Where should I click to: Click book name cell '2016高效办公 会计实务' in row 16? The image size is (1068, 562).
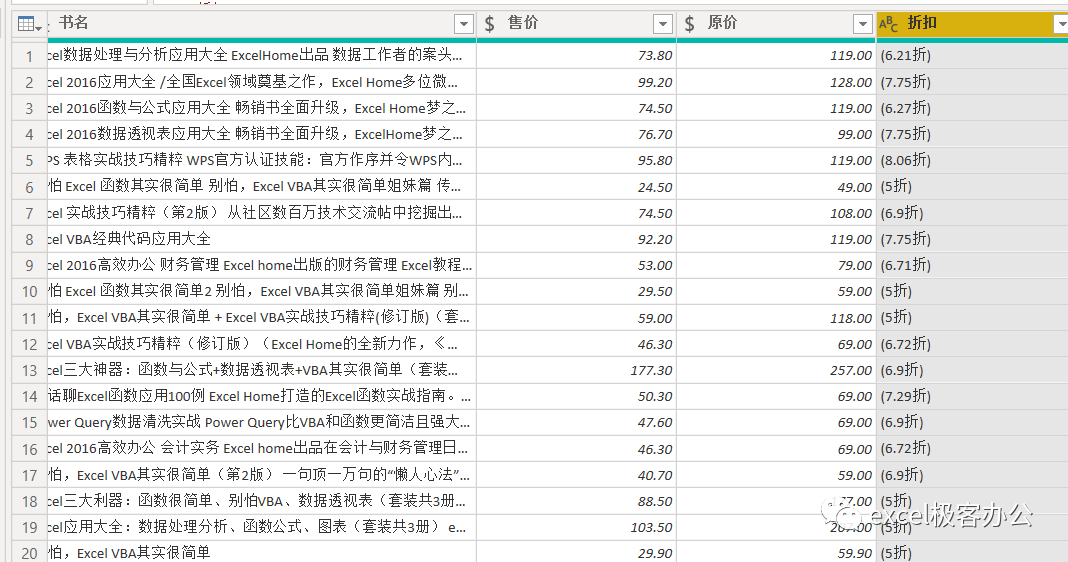click(262, 449)
